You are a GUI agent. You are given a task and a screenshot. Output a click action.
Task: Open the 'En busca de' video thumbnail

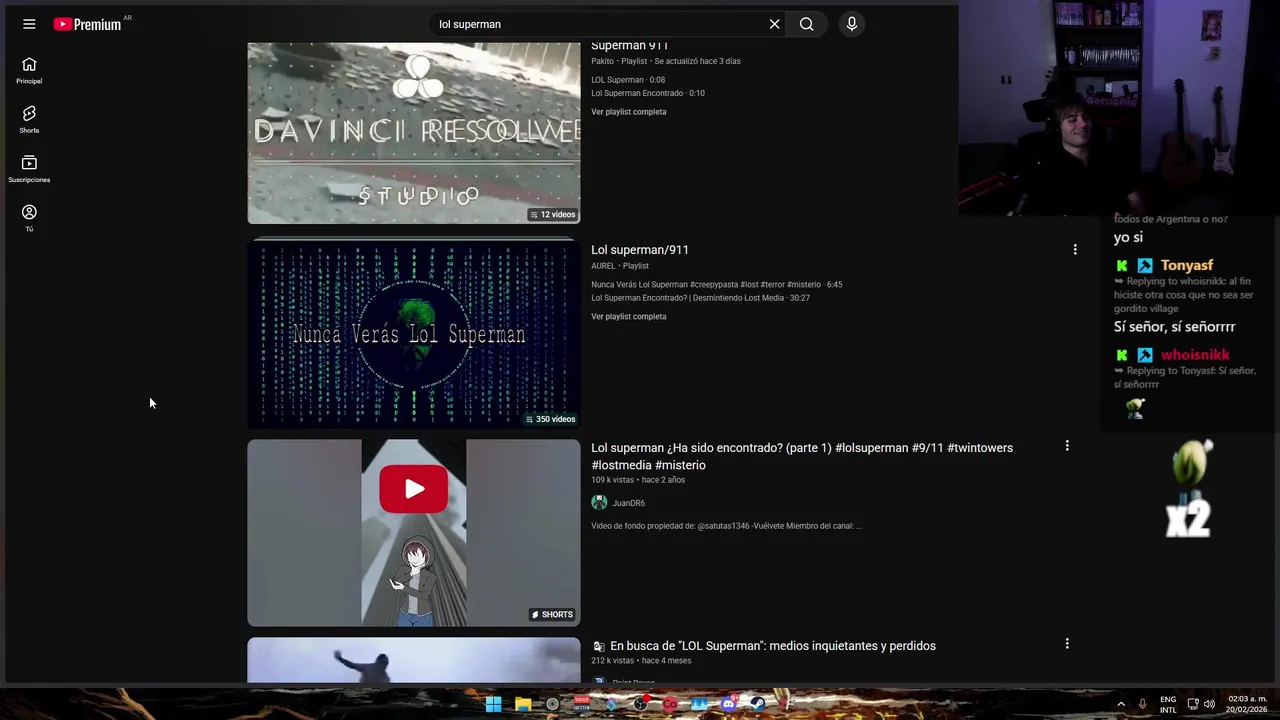coord(414,661)
